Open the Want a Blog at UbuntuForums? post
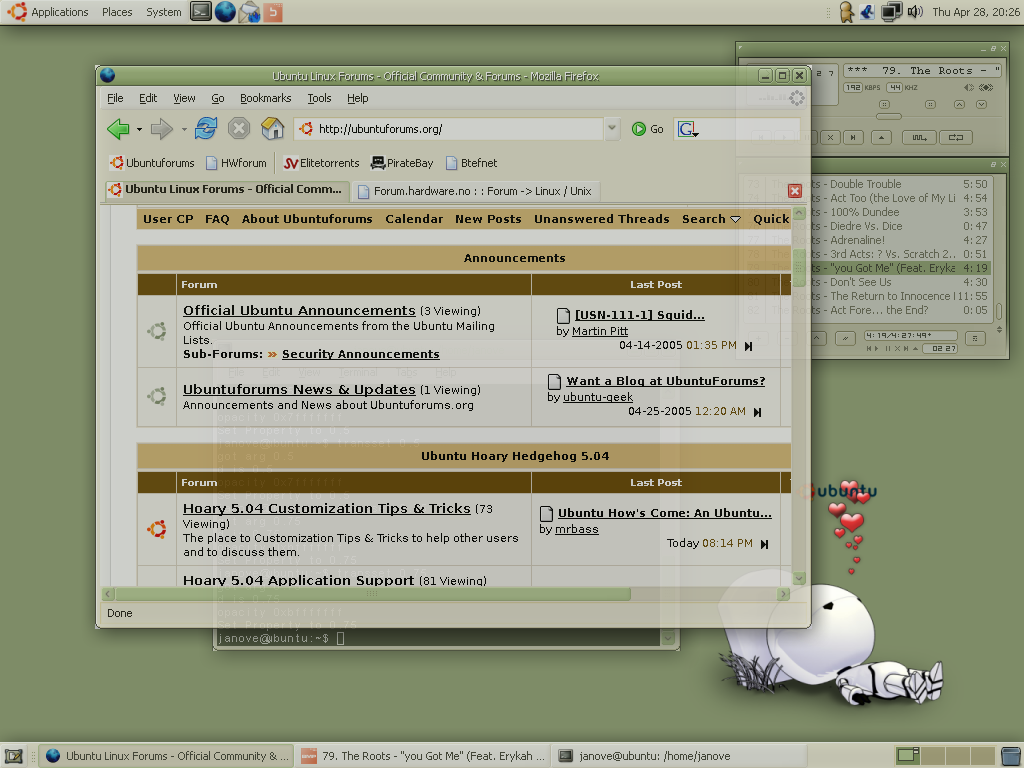Image resolution: width=1024 pixels, height=768 pixels. pos(665,381)
